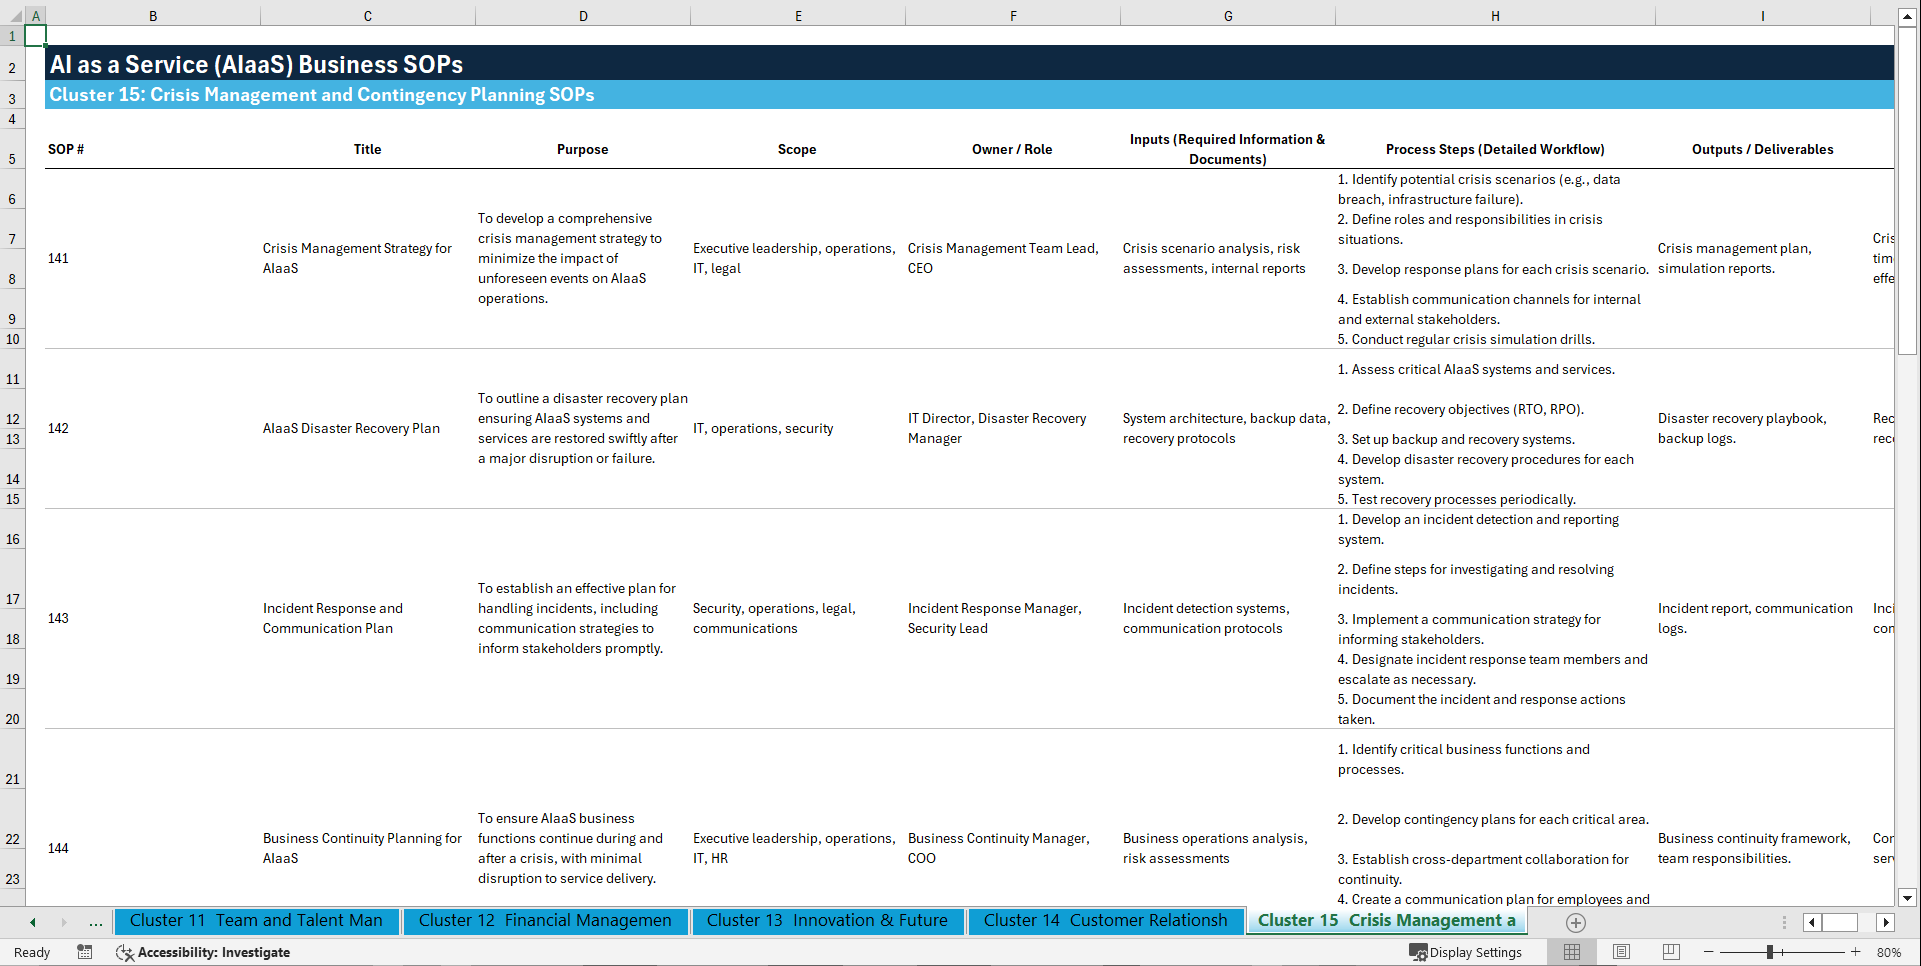This screenshot has width=1921, height=966.
Task: Switch to Cluster 14 Customer Relationship sheet
Action: (1105, 921)
